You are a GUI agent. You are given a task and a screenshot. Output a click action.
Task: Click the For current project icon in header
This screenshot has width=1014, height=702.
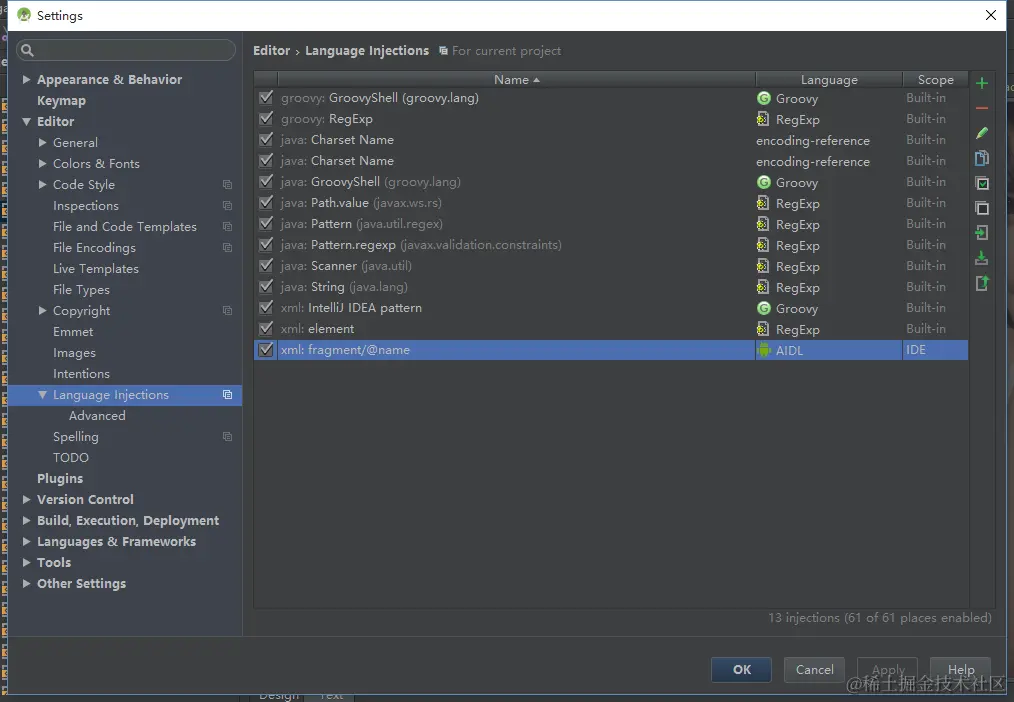[443, 50]
